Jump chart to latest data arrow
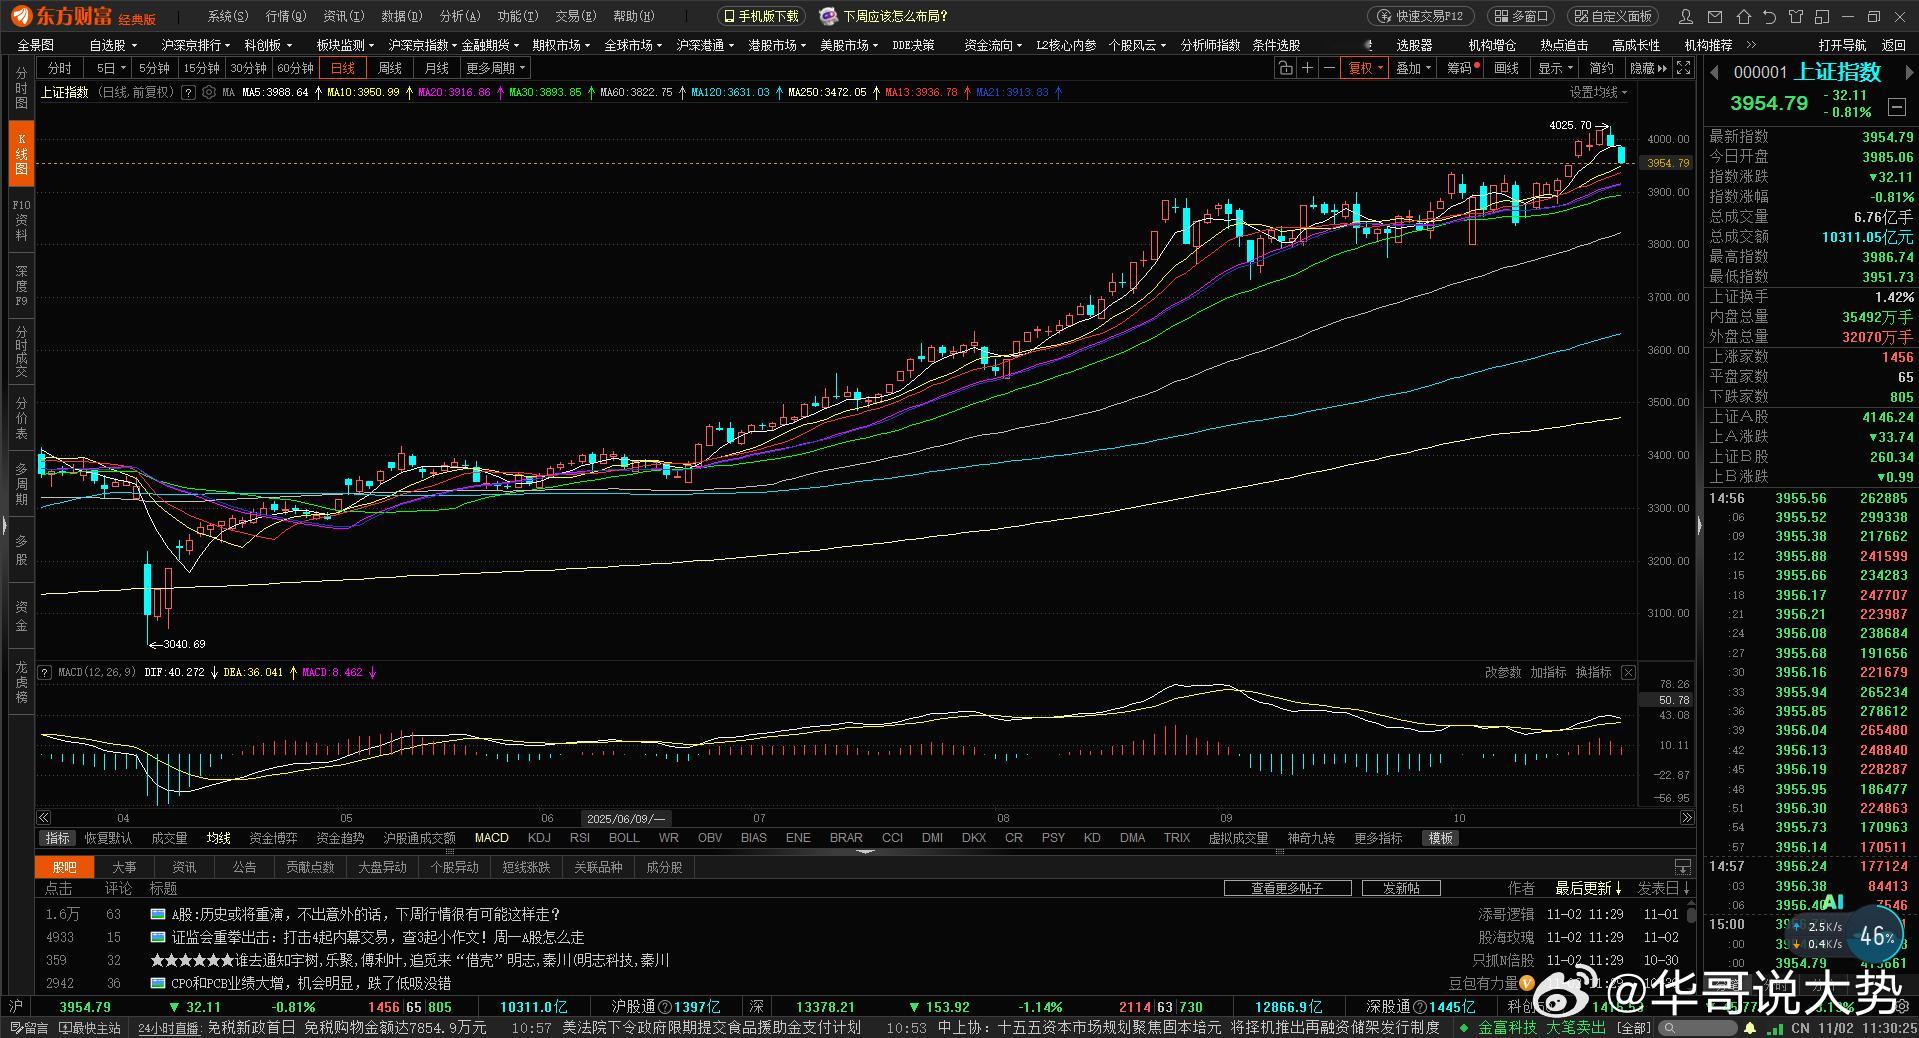Image resolution: width=1919 pixels, height=1038 pixels. 1687,818
